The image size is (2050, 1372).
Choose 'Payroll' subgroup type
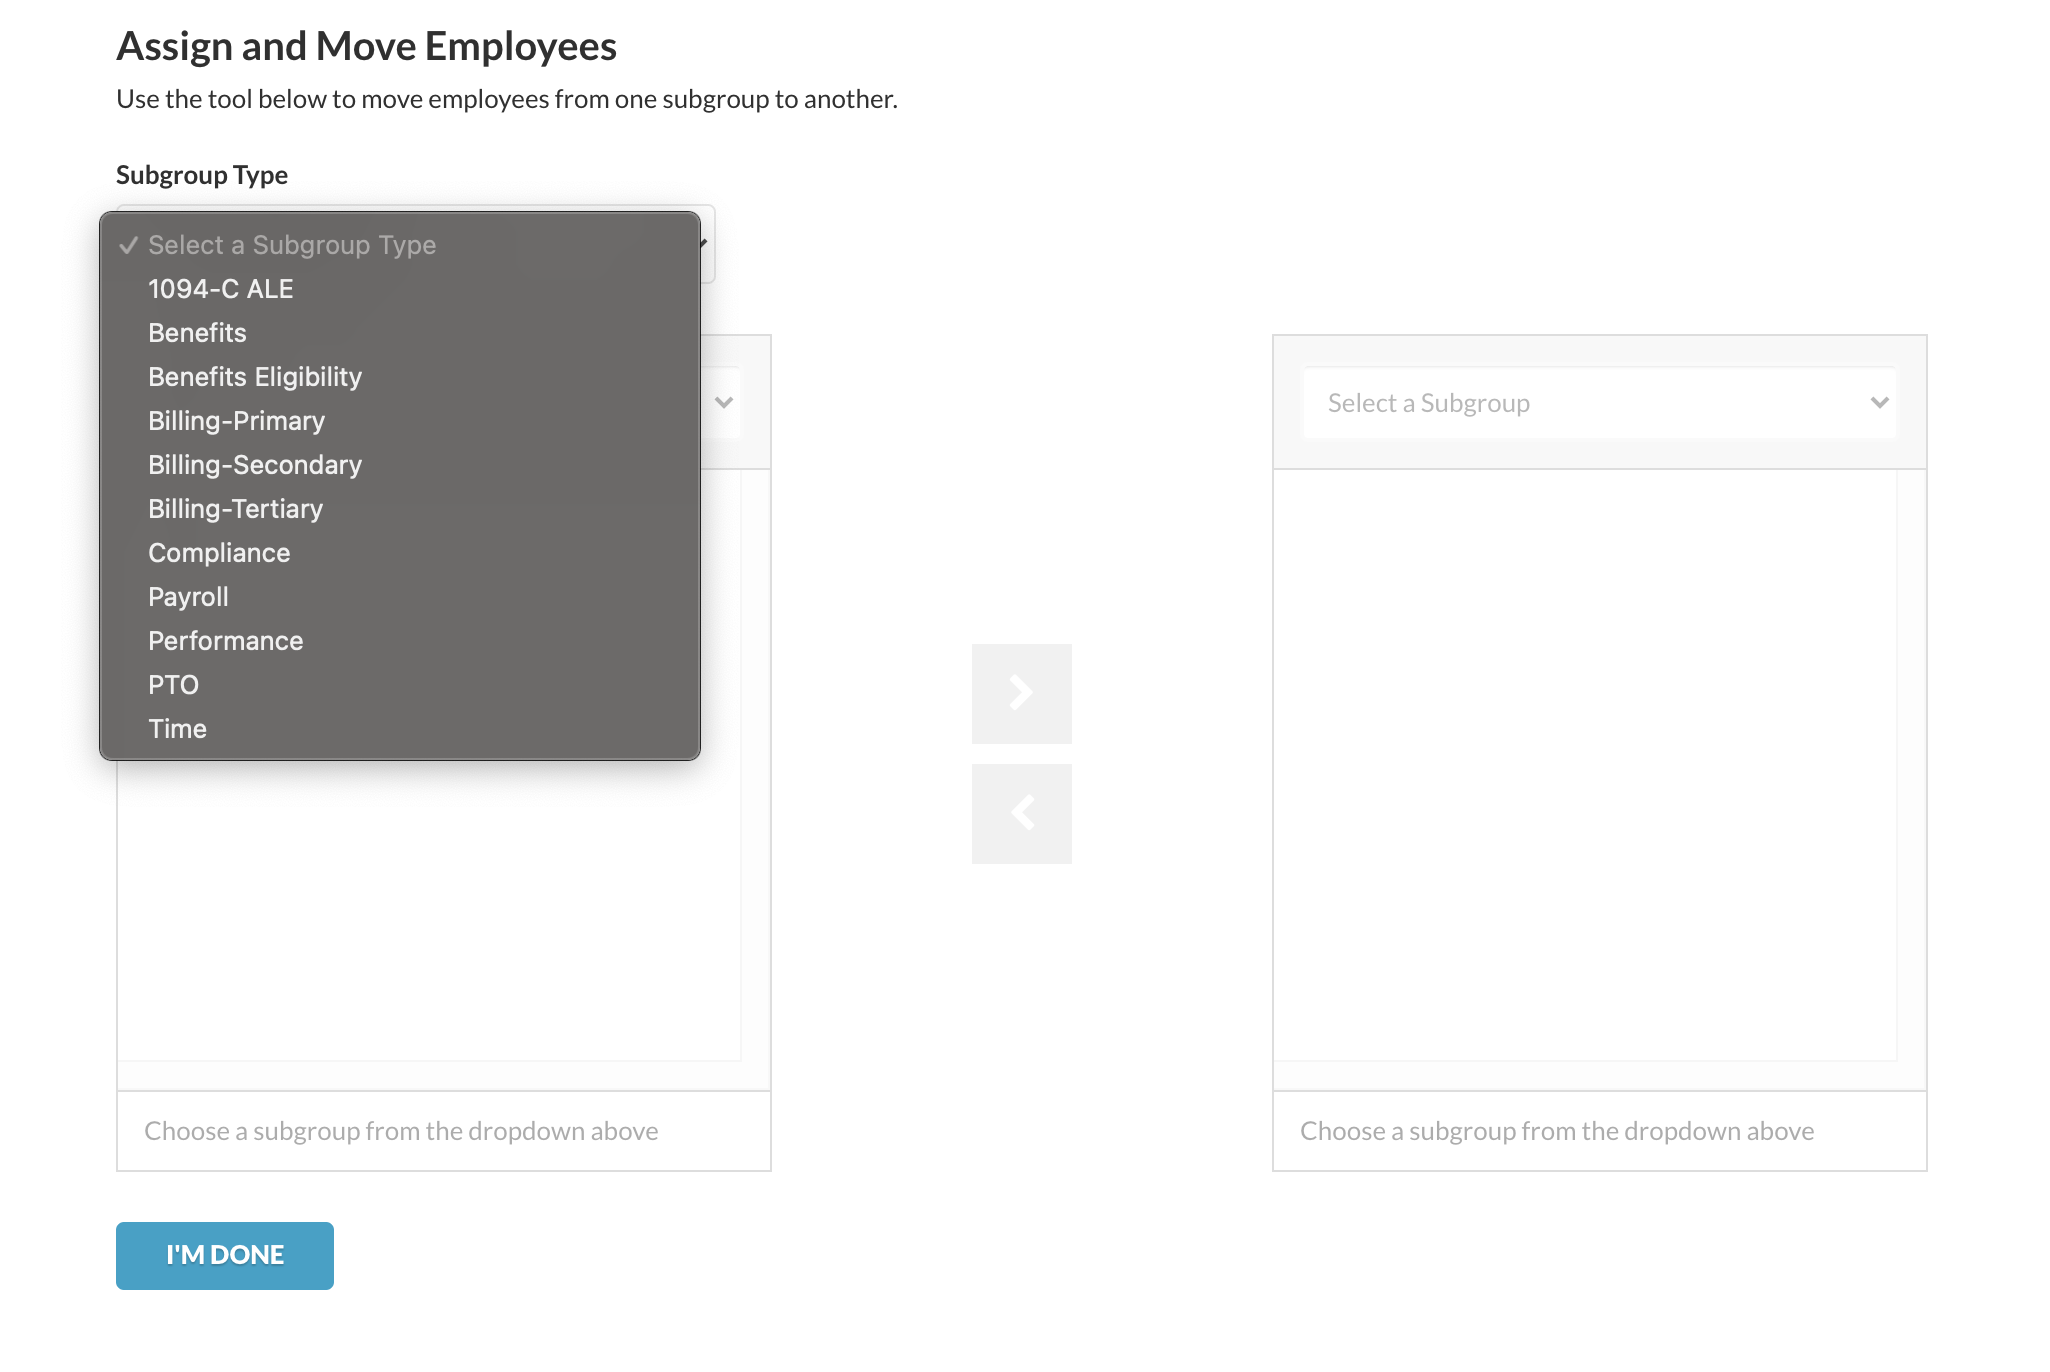[400, 597]
